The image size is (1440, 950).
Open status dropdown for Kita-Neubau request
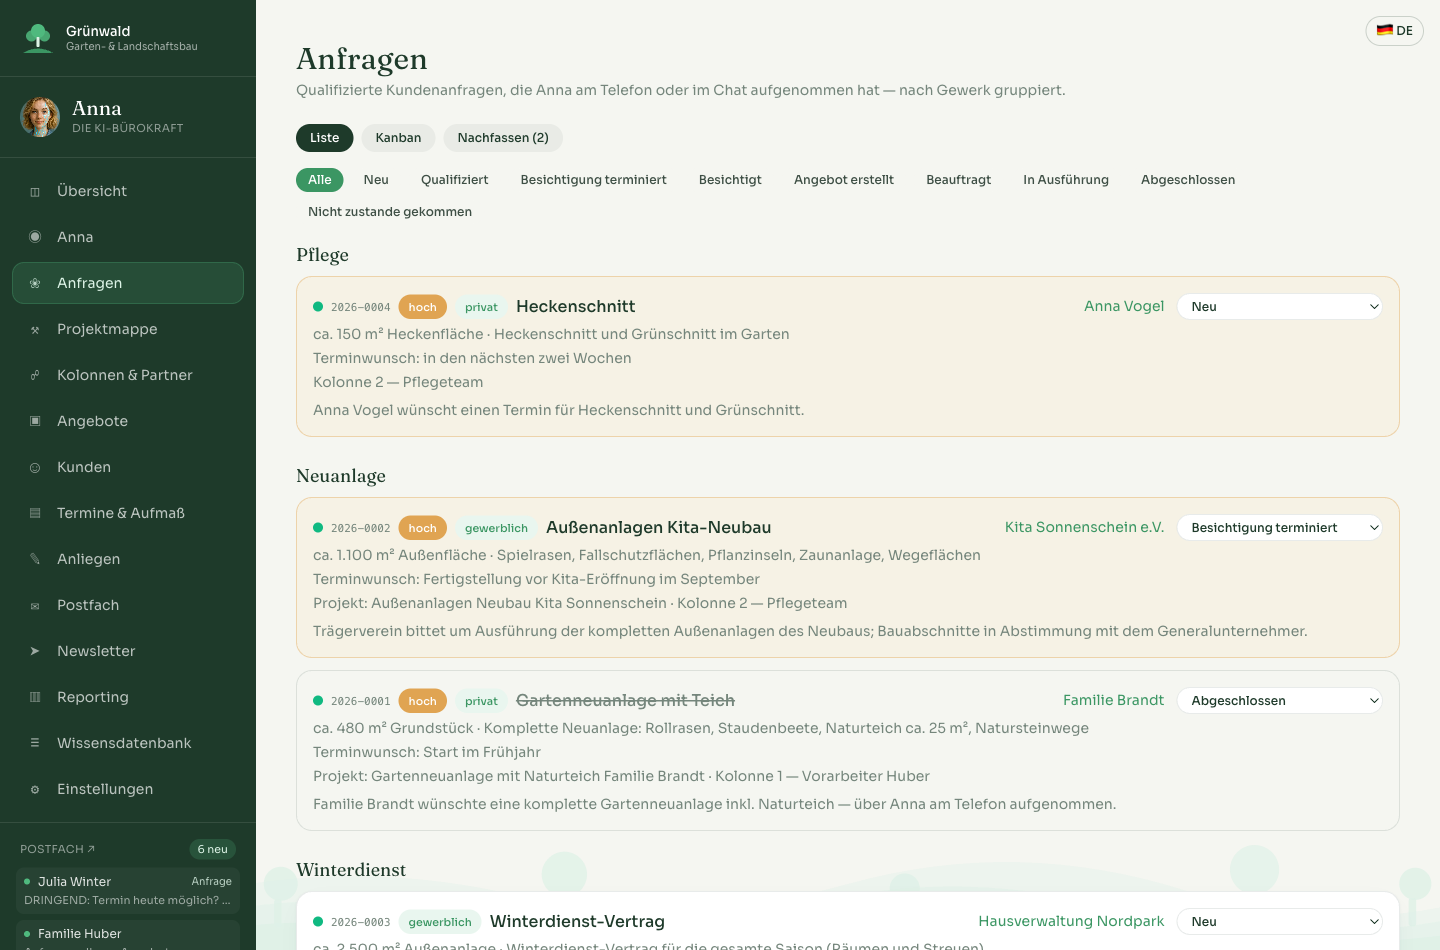(1280, 527)
